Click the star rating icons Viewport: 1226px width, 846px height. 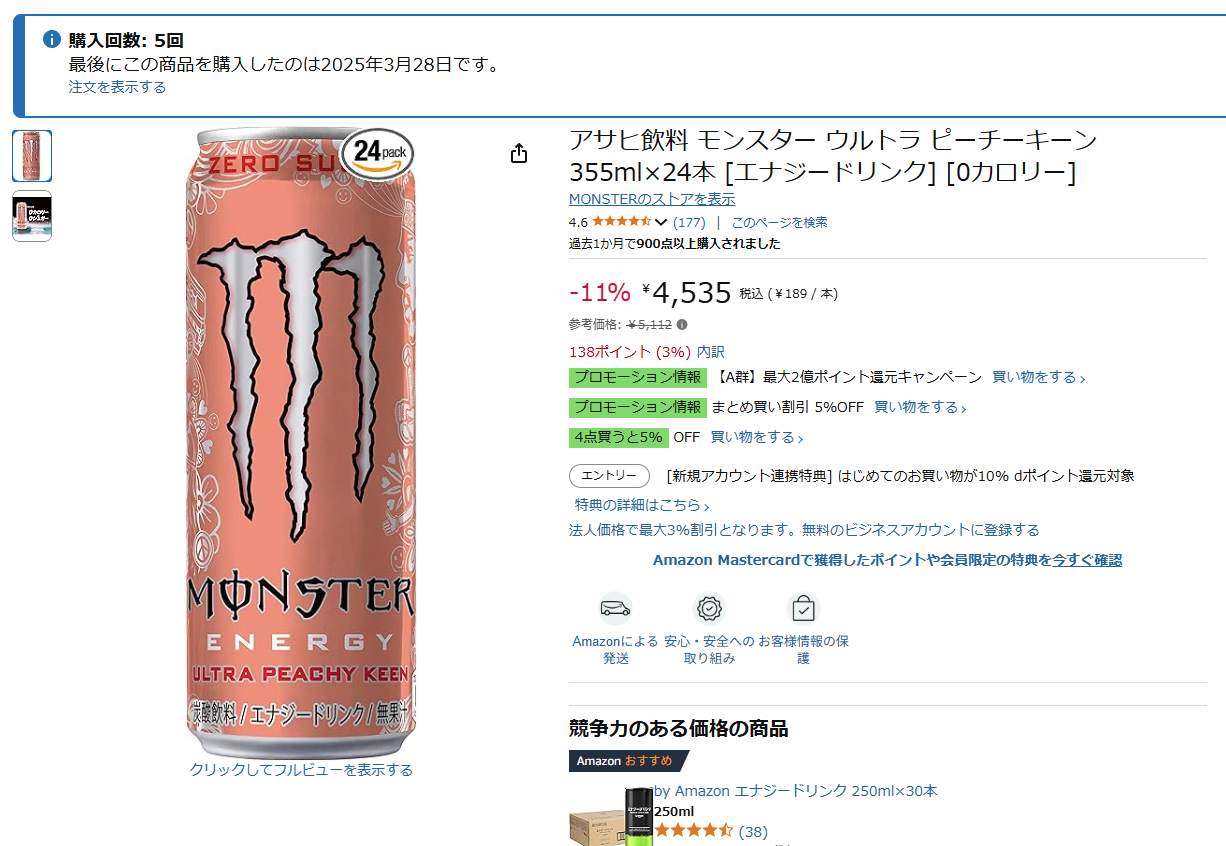[621, 222]
